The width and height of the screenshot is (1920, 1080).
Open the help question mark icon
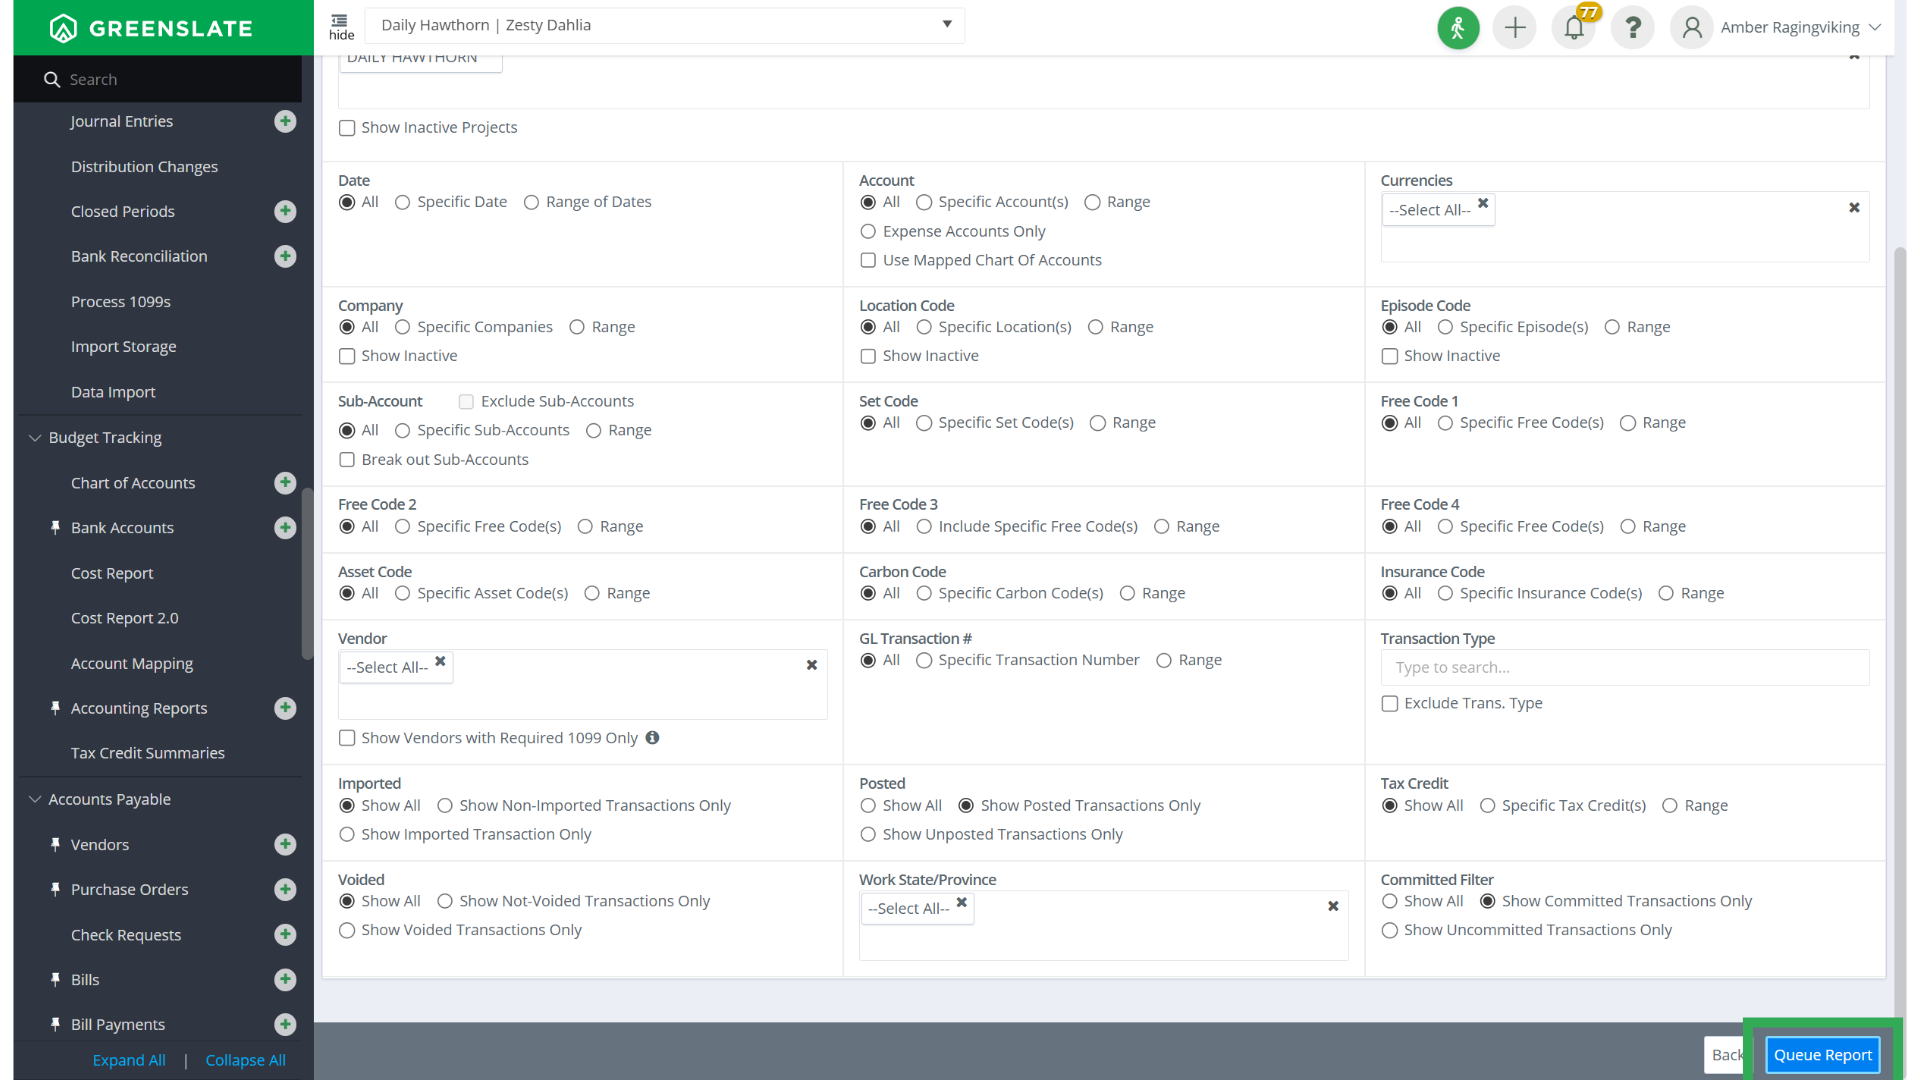[1633, 28]
